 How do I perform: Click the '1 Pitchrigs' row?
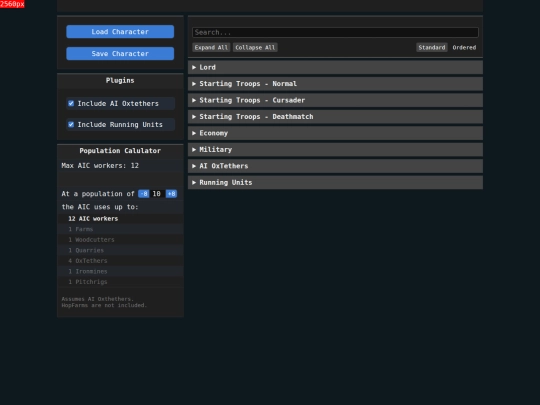coord(120,282)
